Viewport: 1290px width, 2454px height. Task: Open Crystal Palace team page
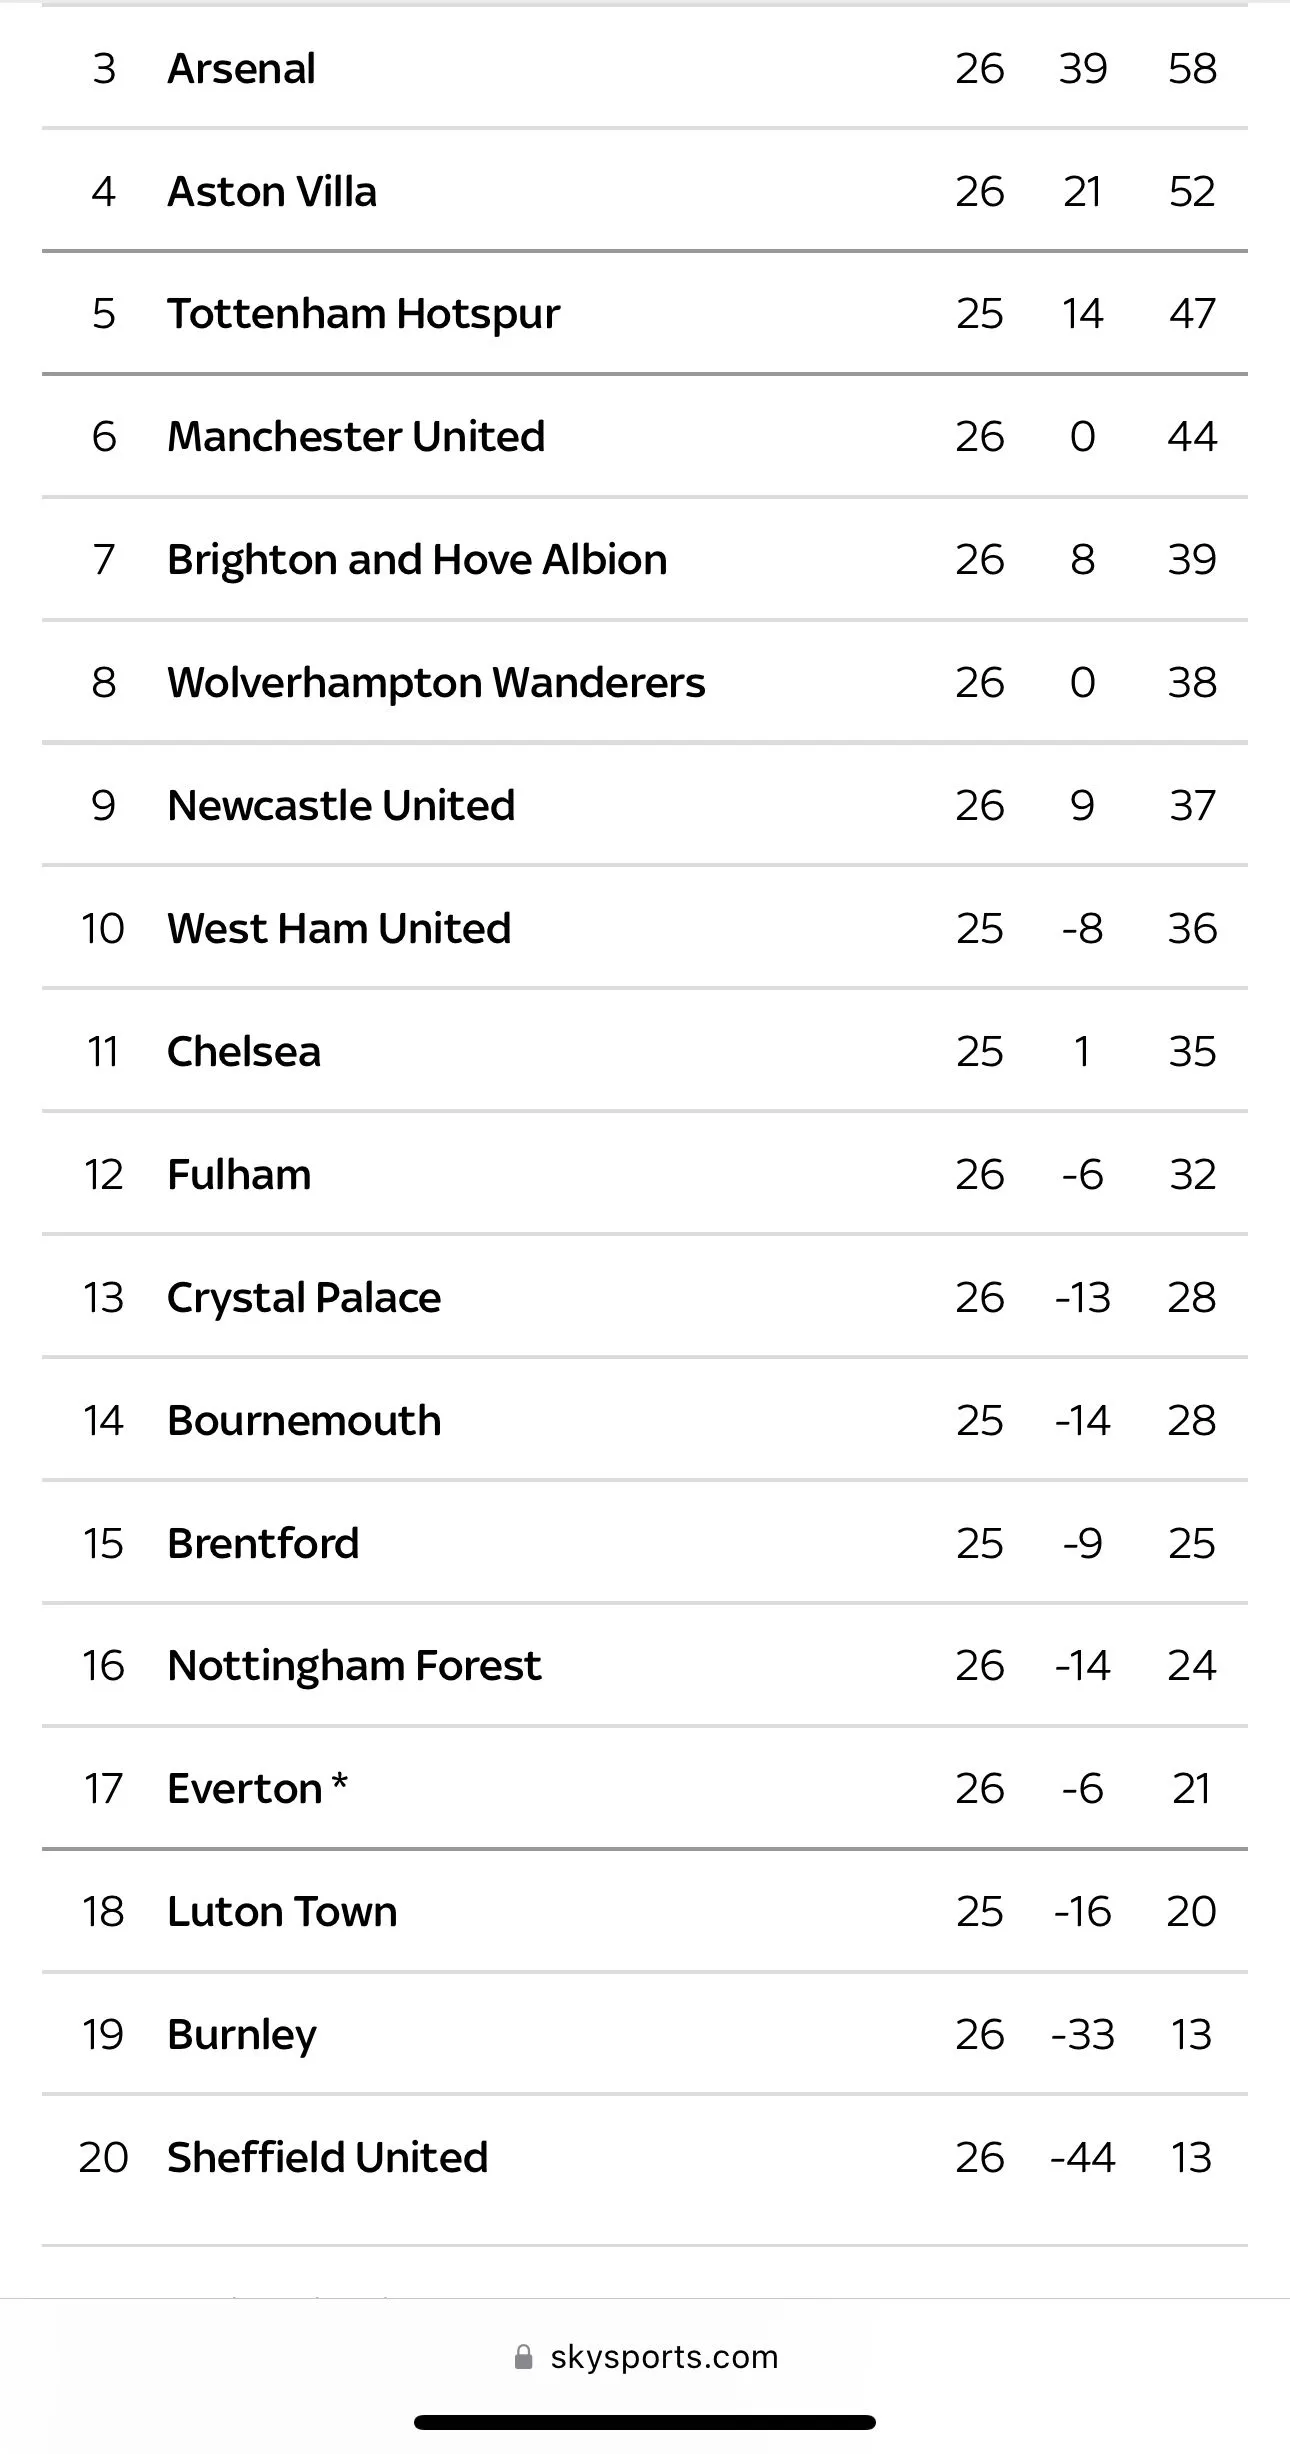(x=304, y=1297)
